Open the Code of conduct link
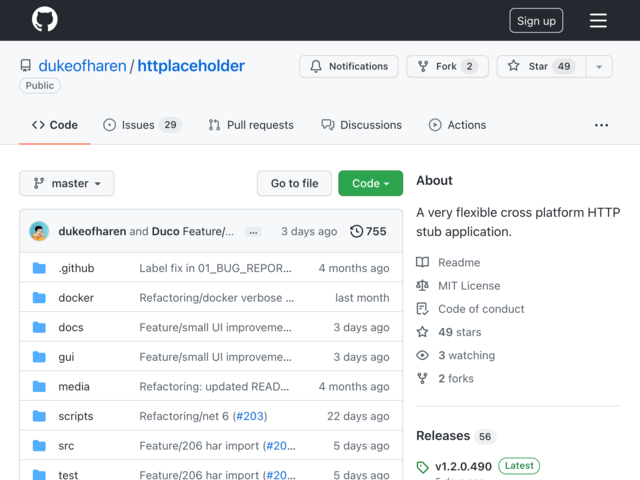This screenshot has width=640, height=480. point(481,309)
